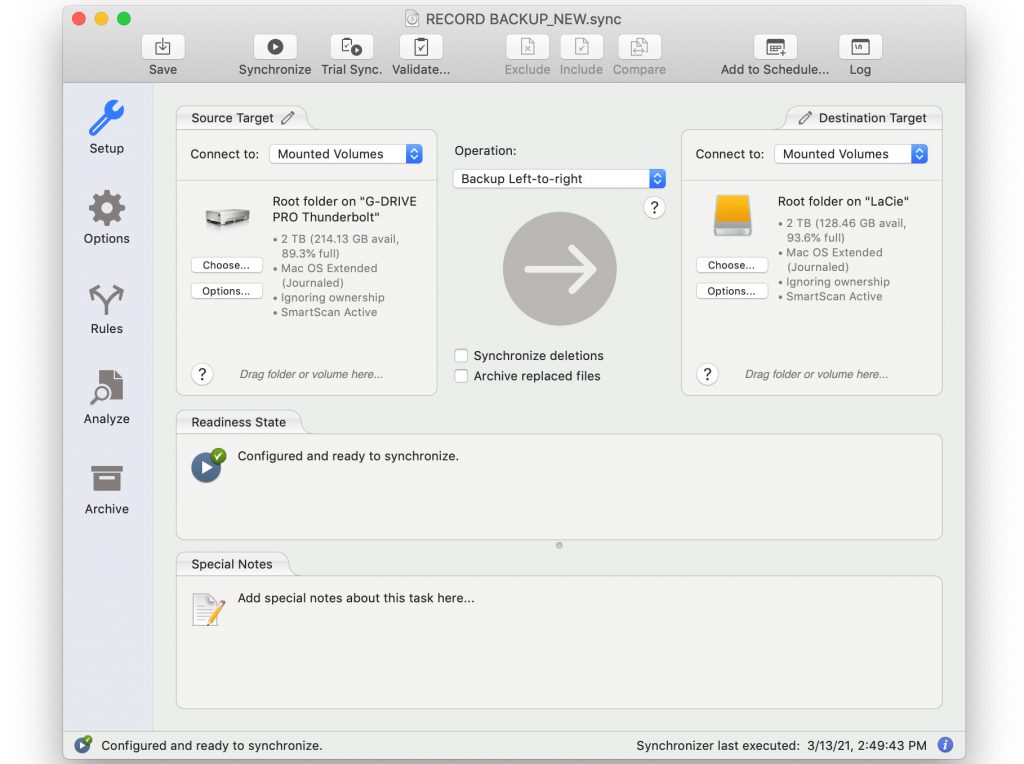Viewport: 1024px width, 764px height.
Task: Open the Options sidebar panel
Action: [105, 216]
